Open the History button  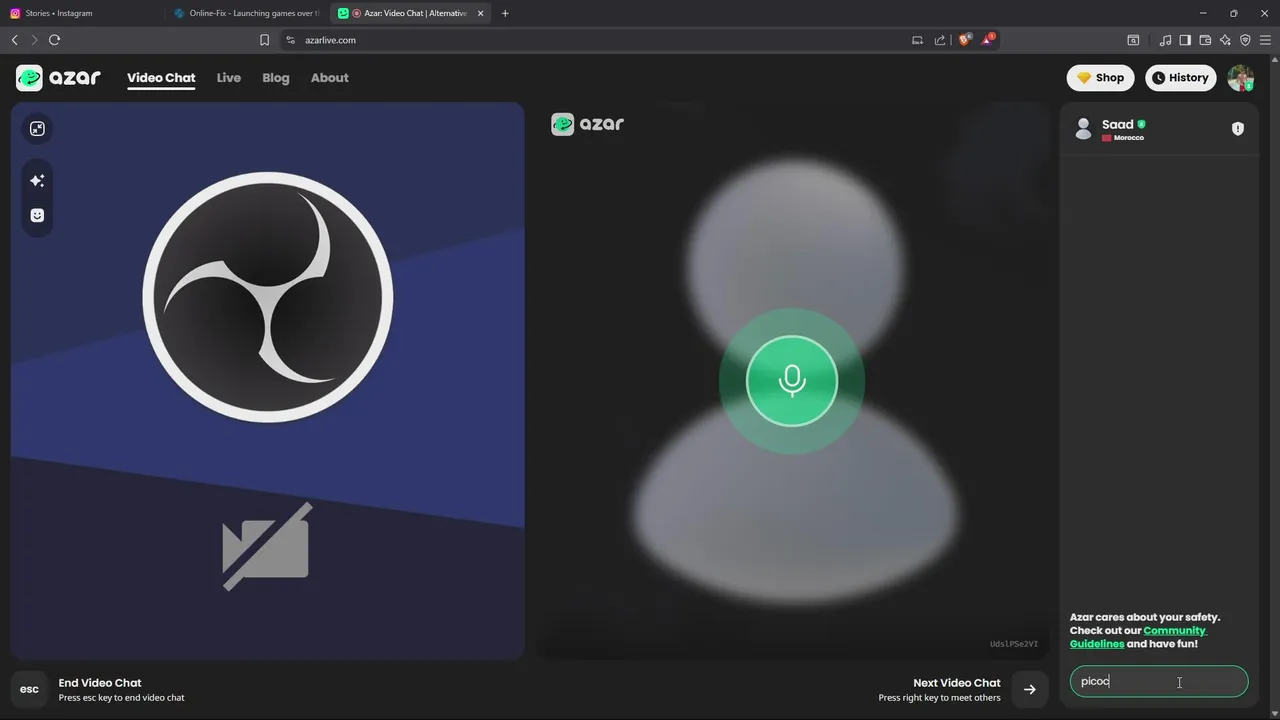coord(1180,78)
